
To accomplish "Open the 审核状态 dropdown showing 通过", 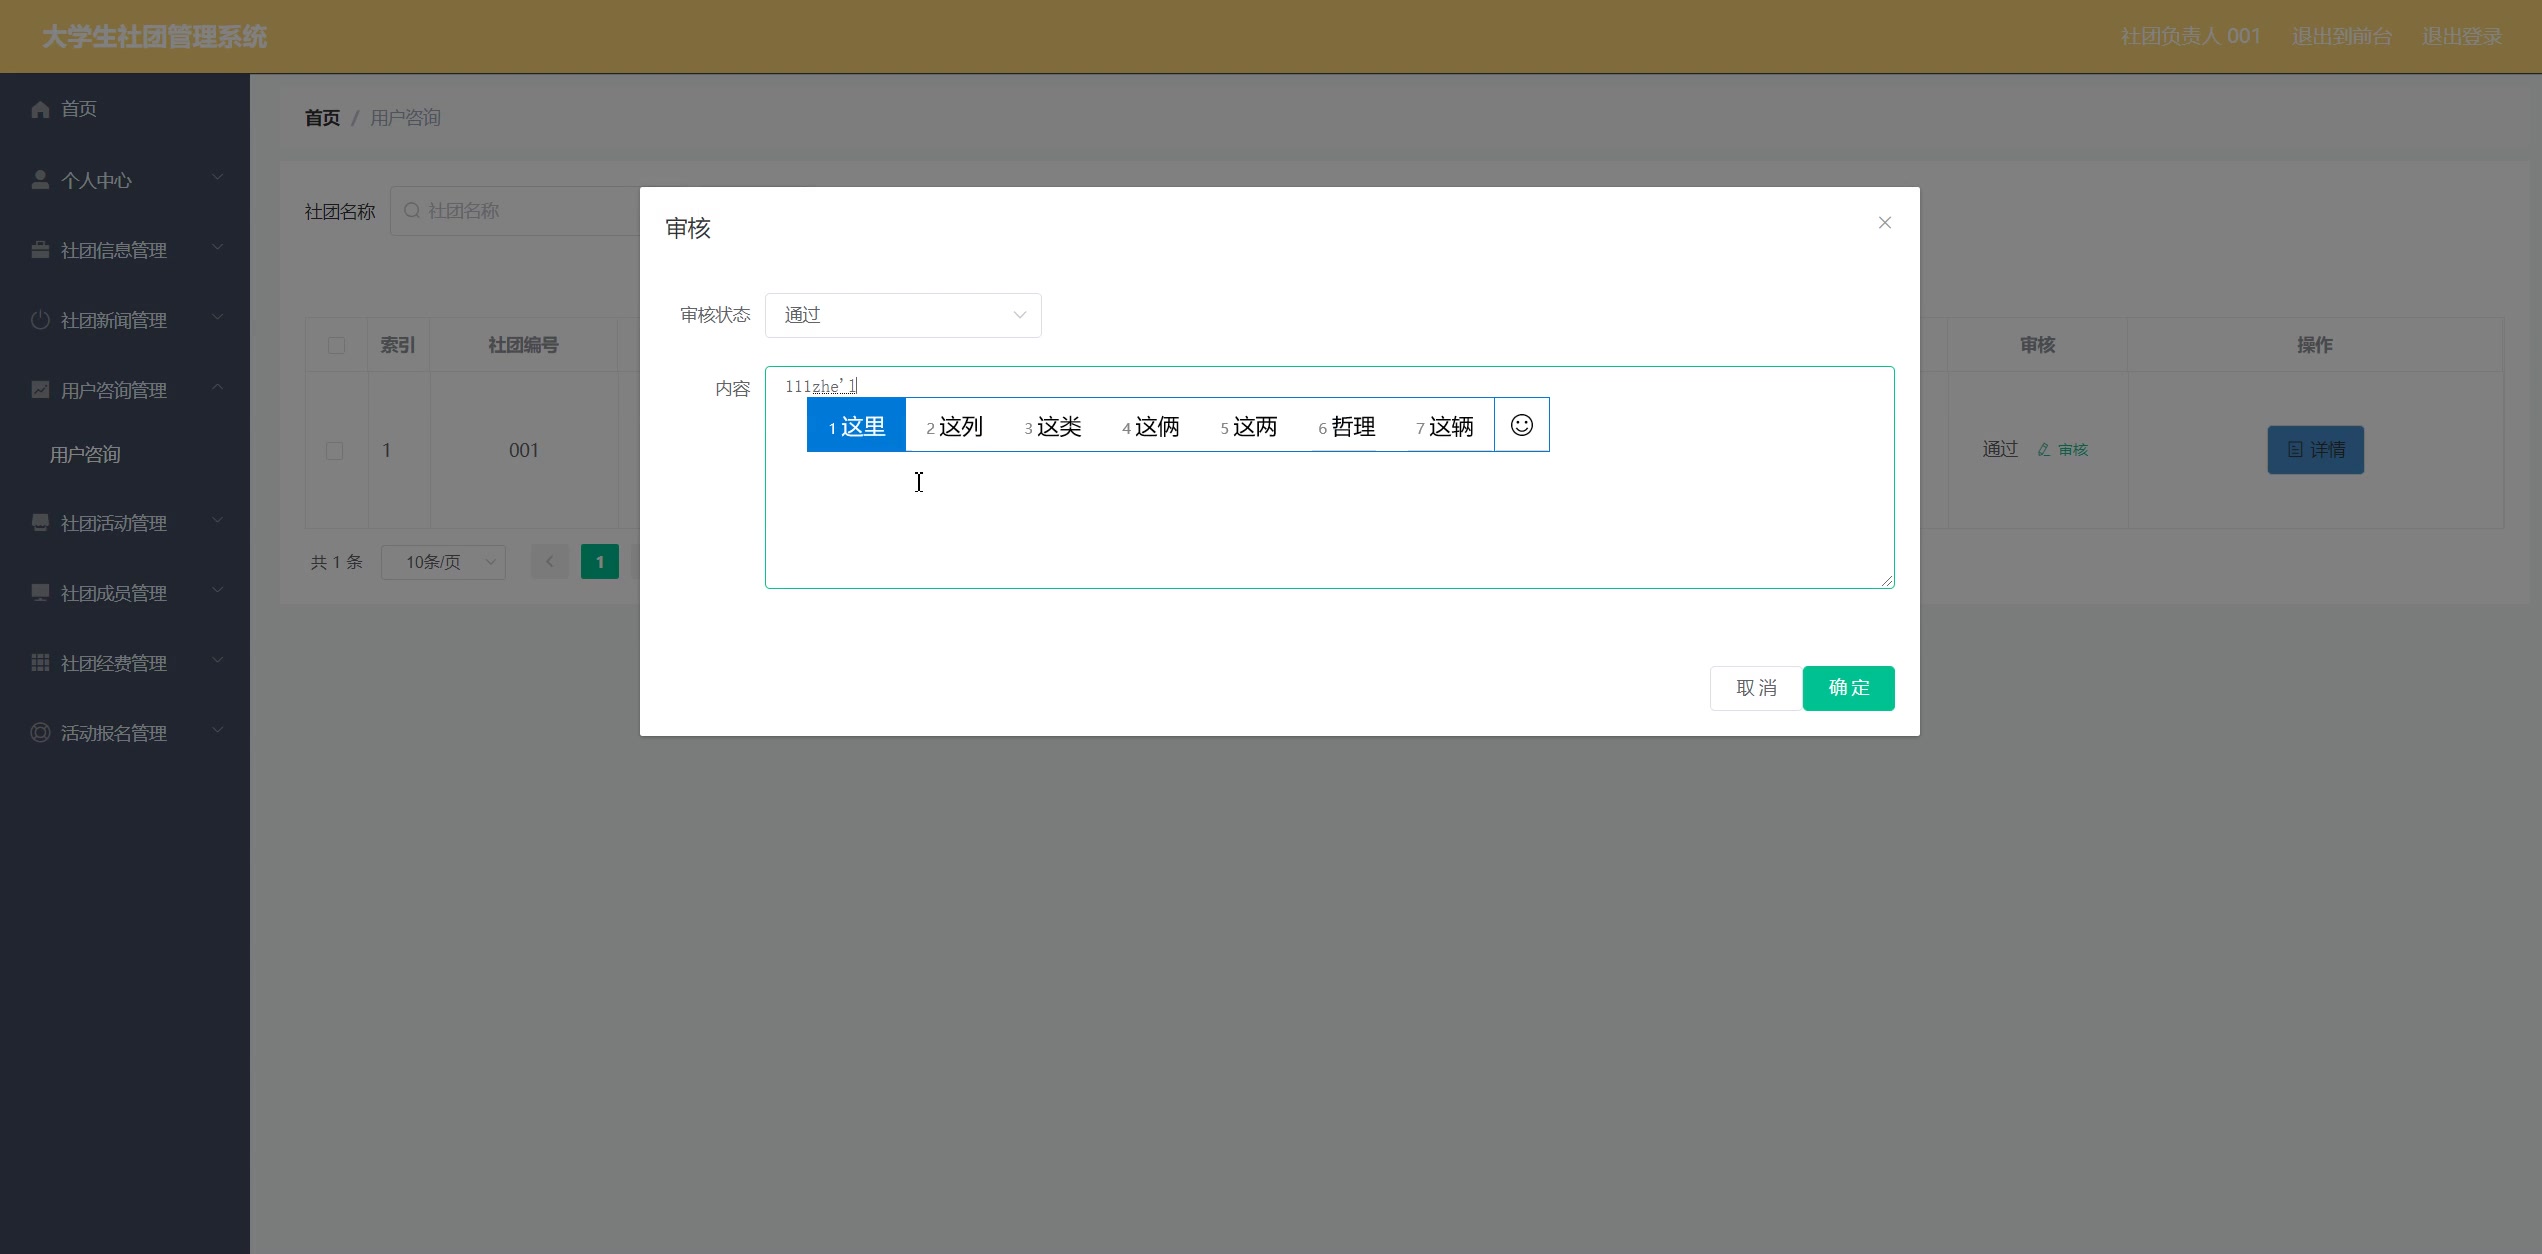I will coord(902,315).
